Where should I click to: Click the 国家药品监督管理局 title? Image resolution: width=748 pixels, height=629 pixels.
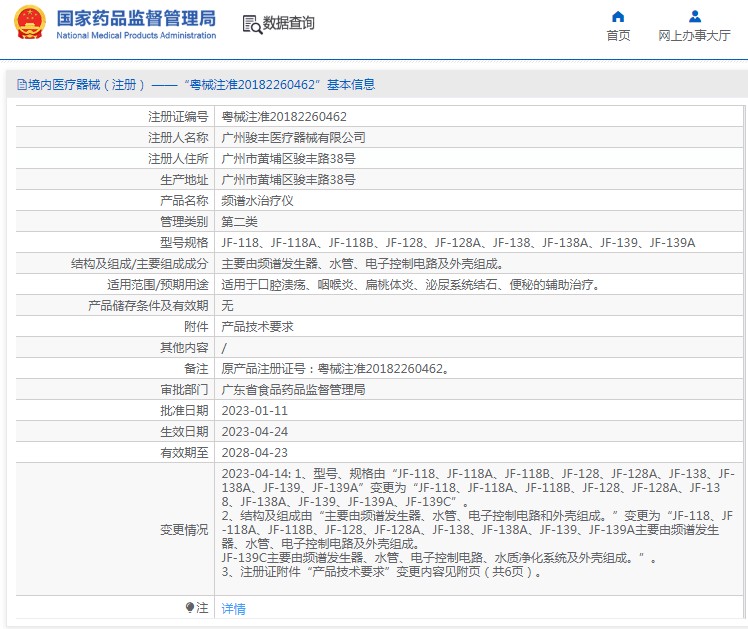(x=136, y=19)
